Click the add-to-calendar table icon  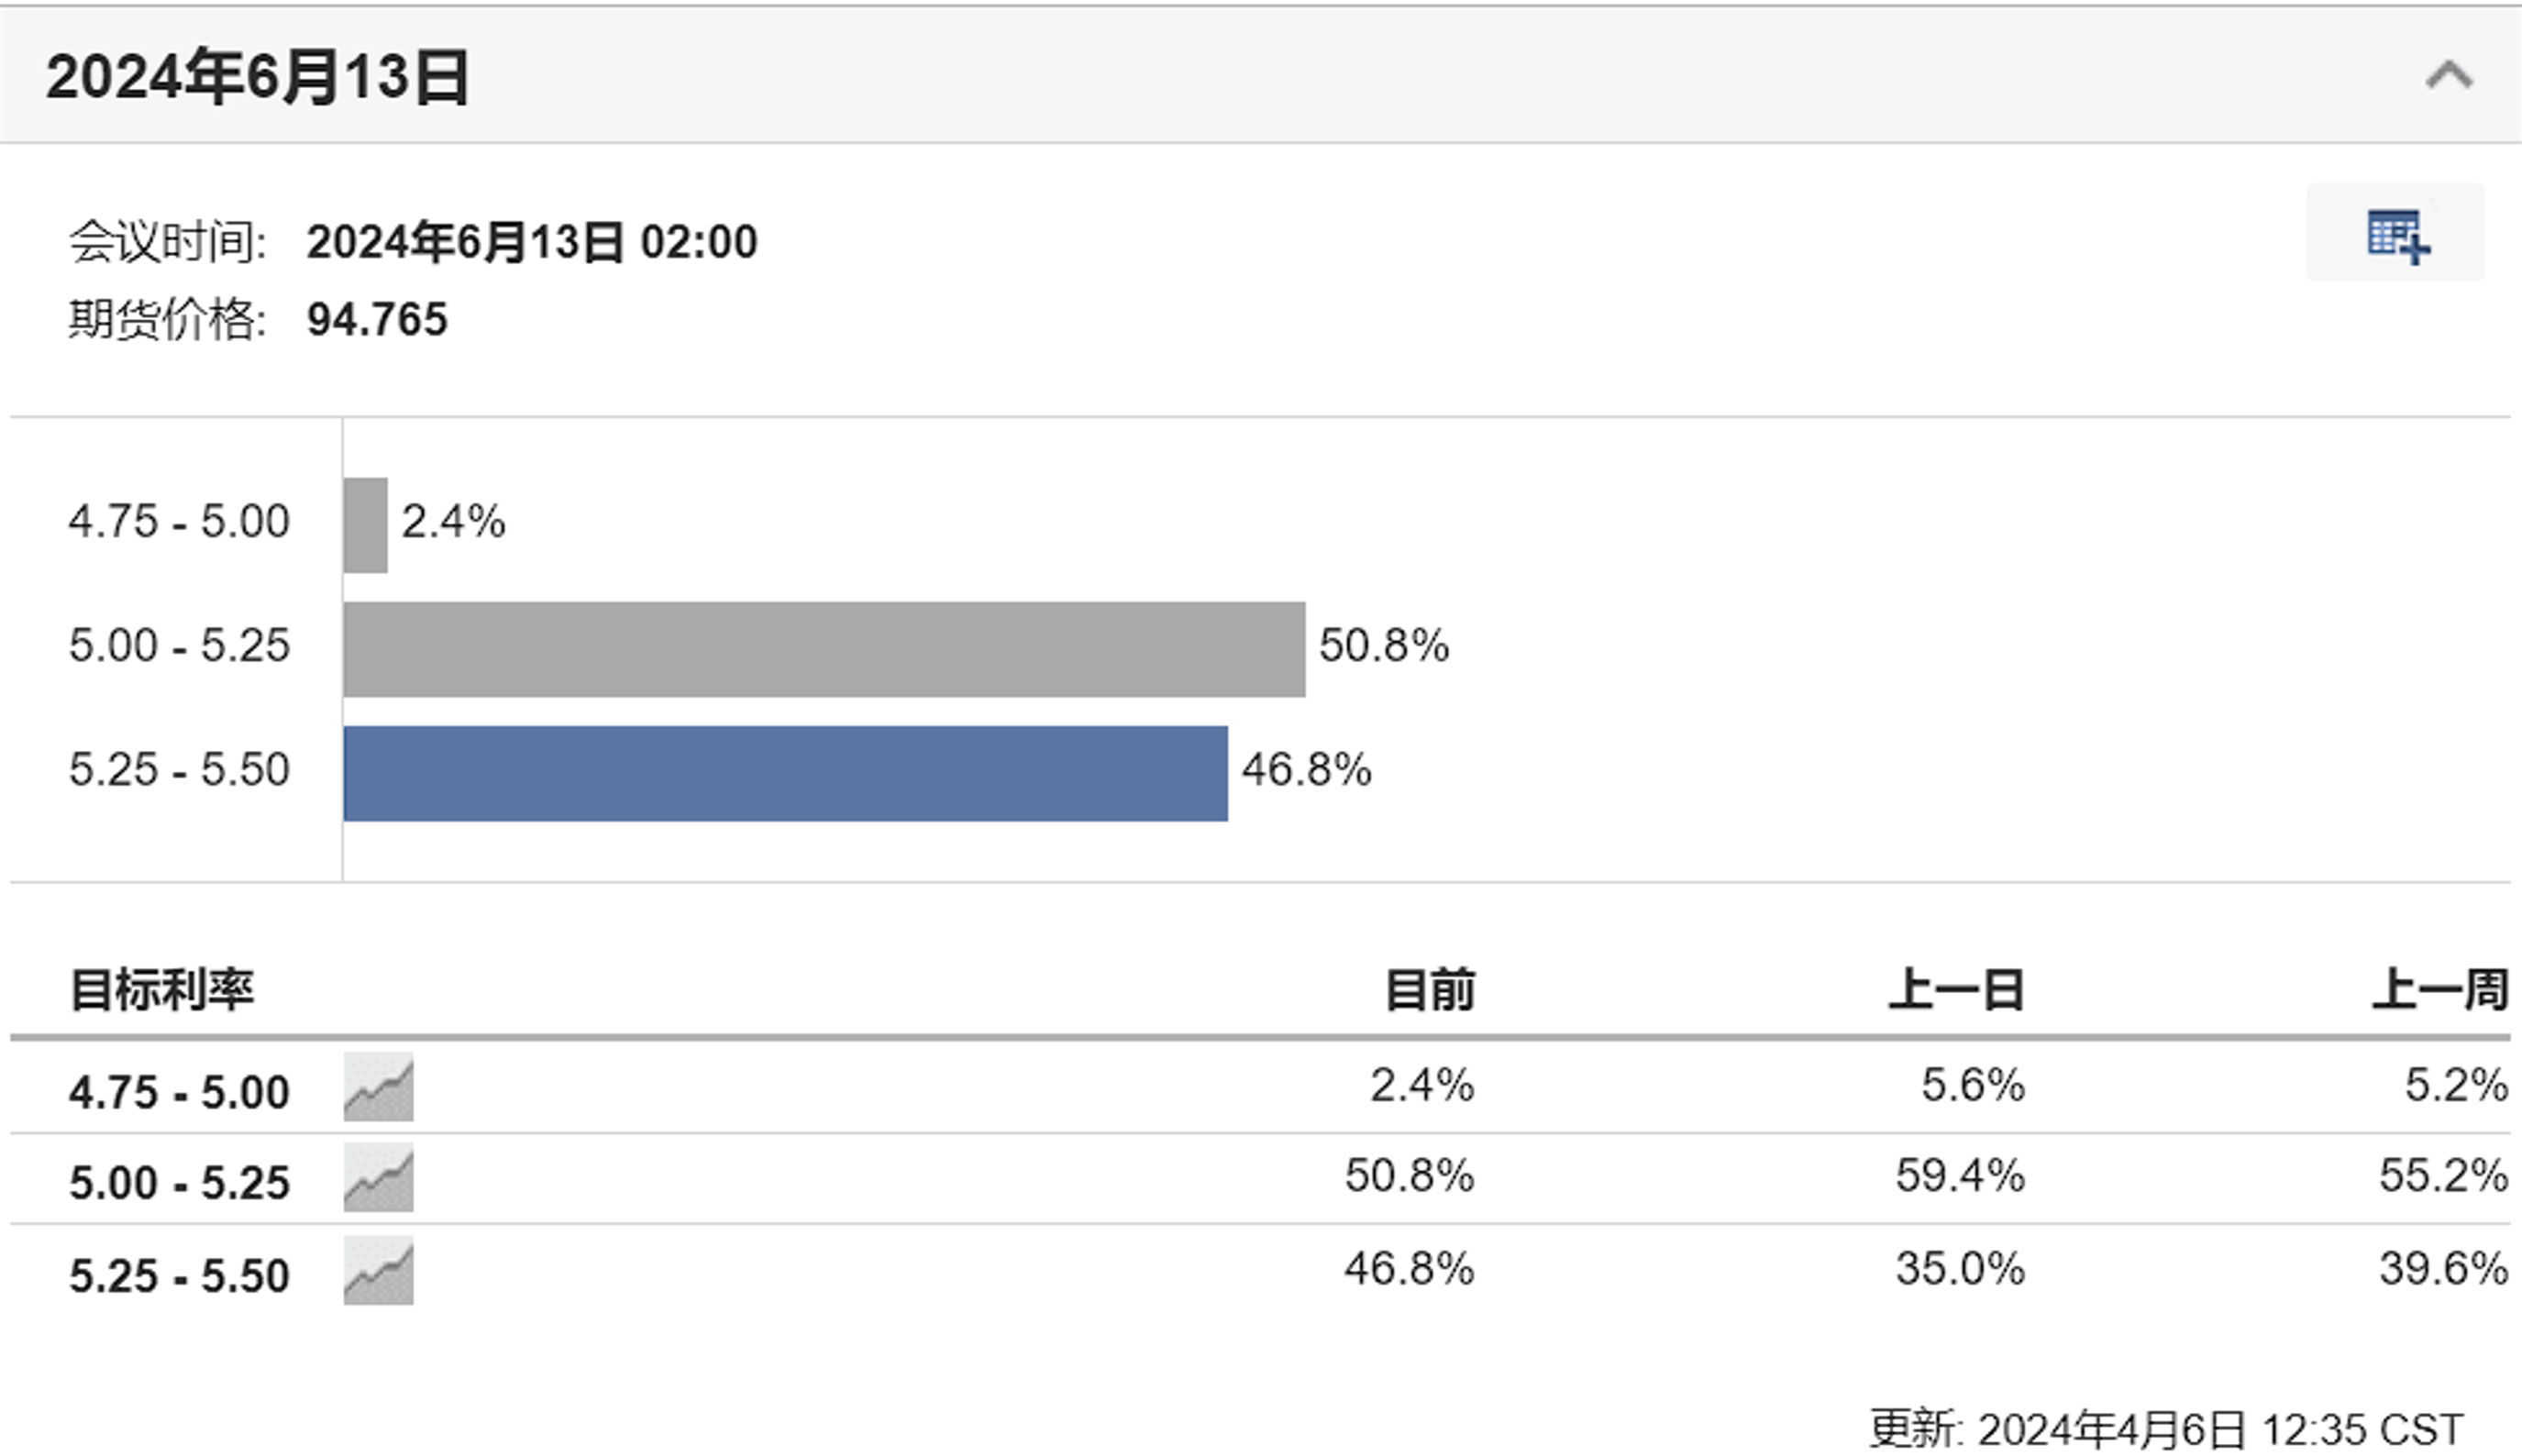tap(2397, 235)
